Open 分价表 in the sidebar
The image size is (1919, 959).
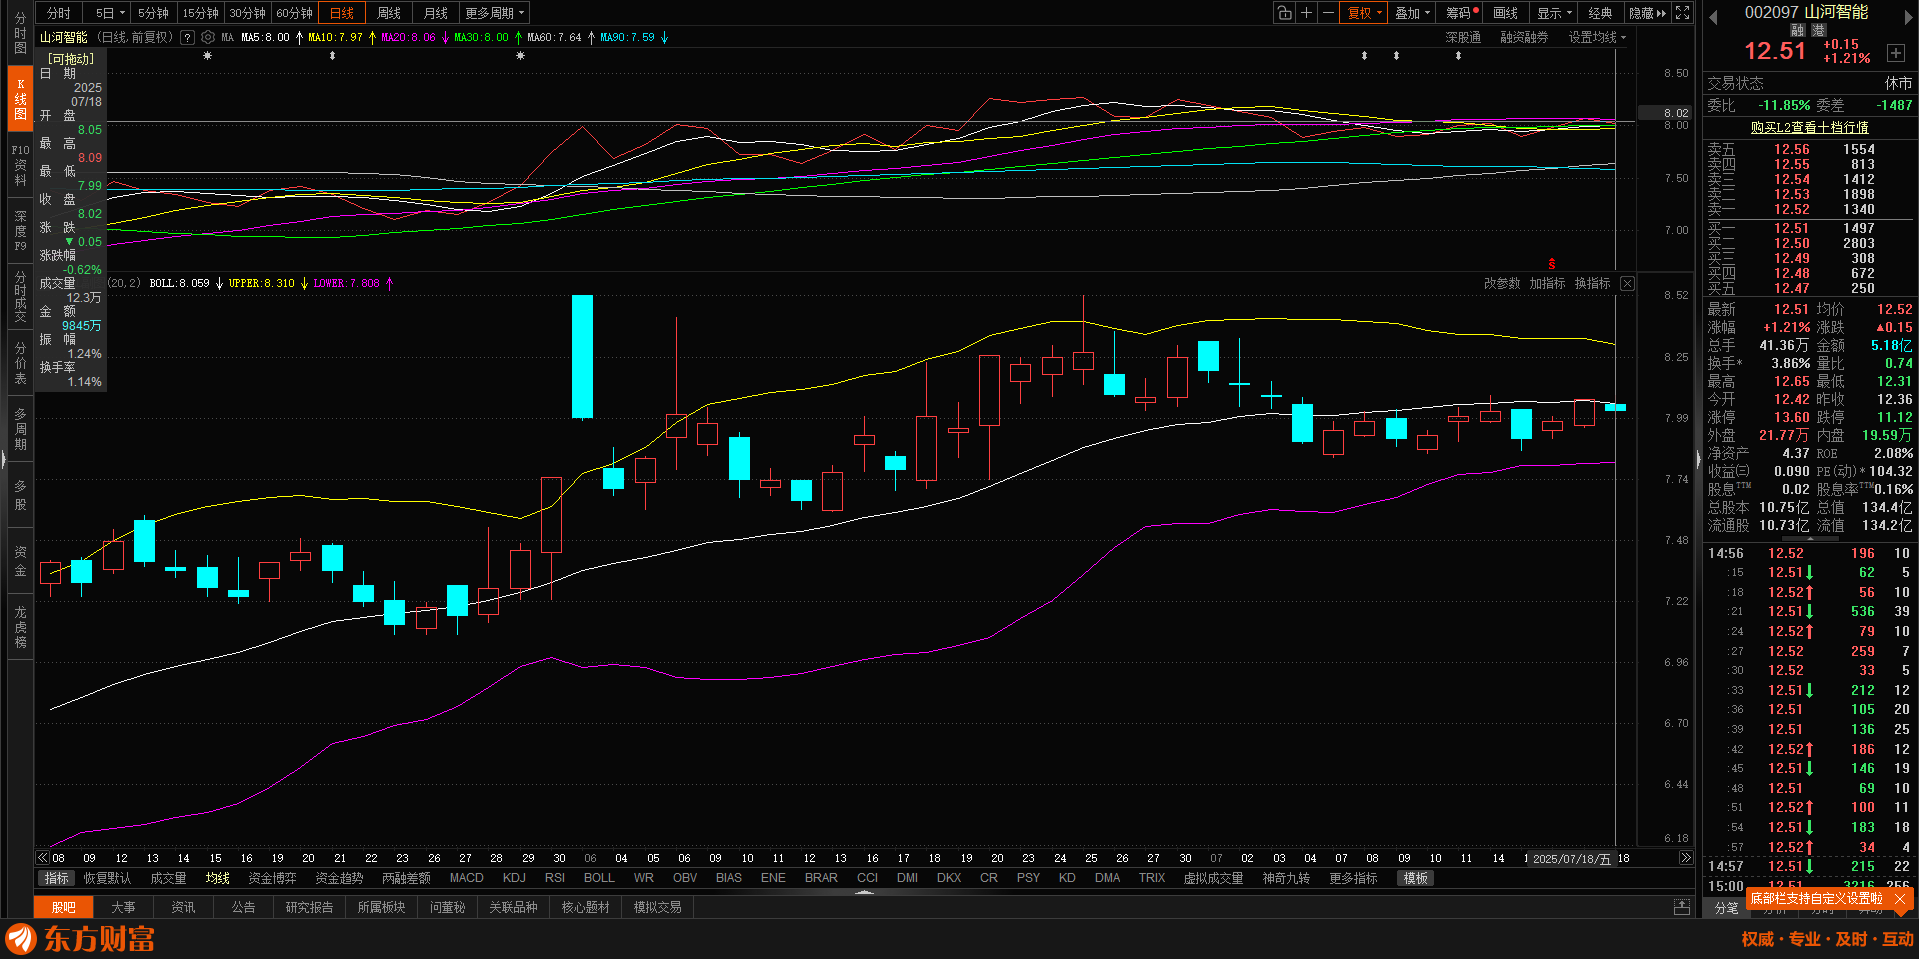click(x=20, y=363)
